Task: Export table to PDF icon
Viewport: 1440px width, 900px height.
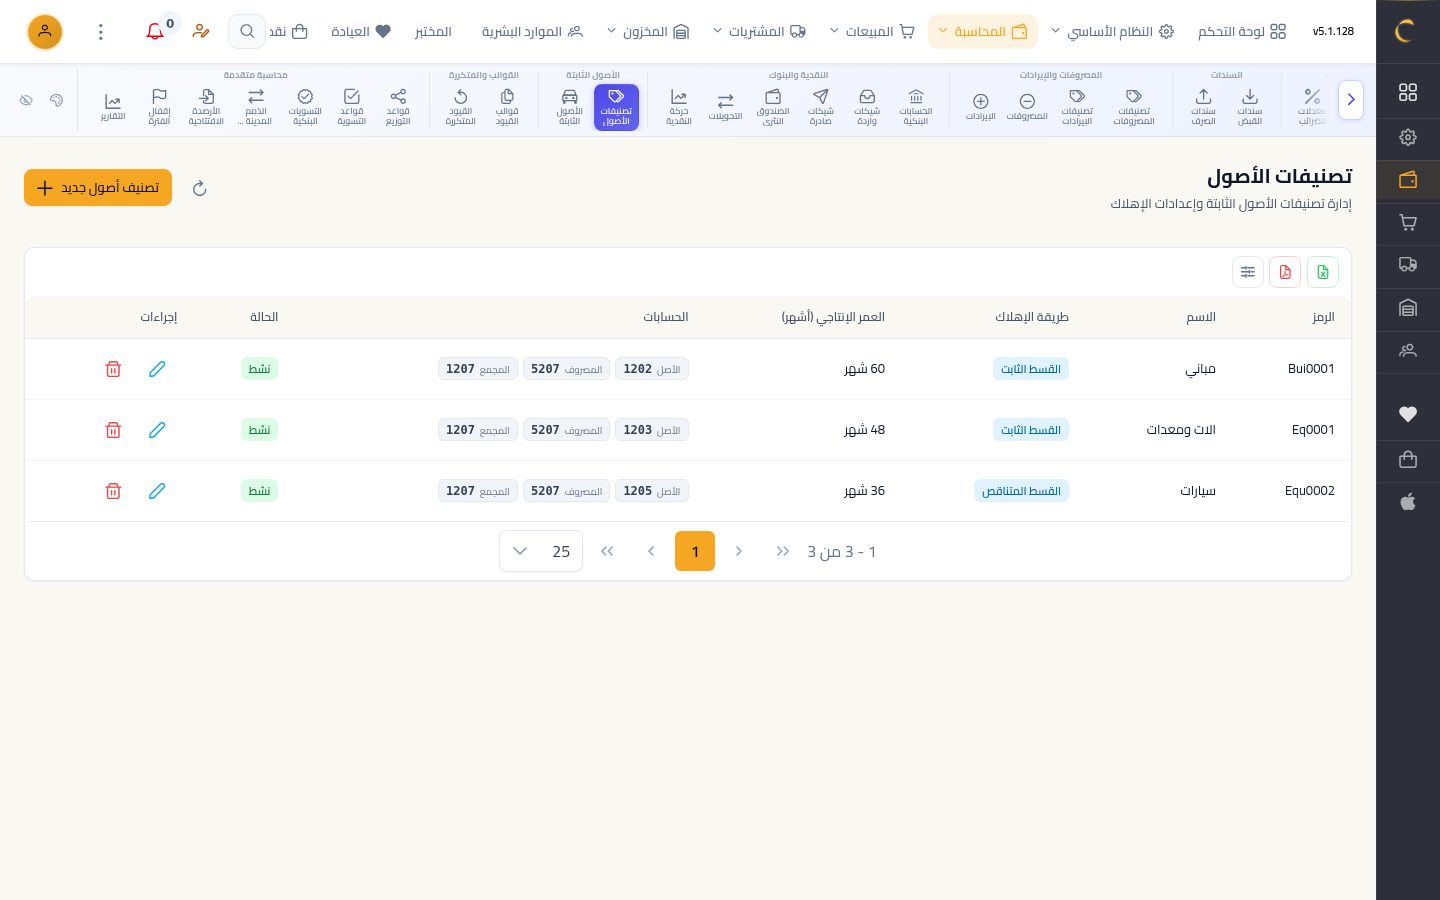Action: point(1285,272)
